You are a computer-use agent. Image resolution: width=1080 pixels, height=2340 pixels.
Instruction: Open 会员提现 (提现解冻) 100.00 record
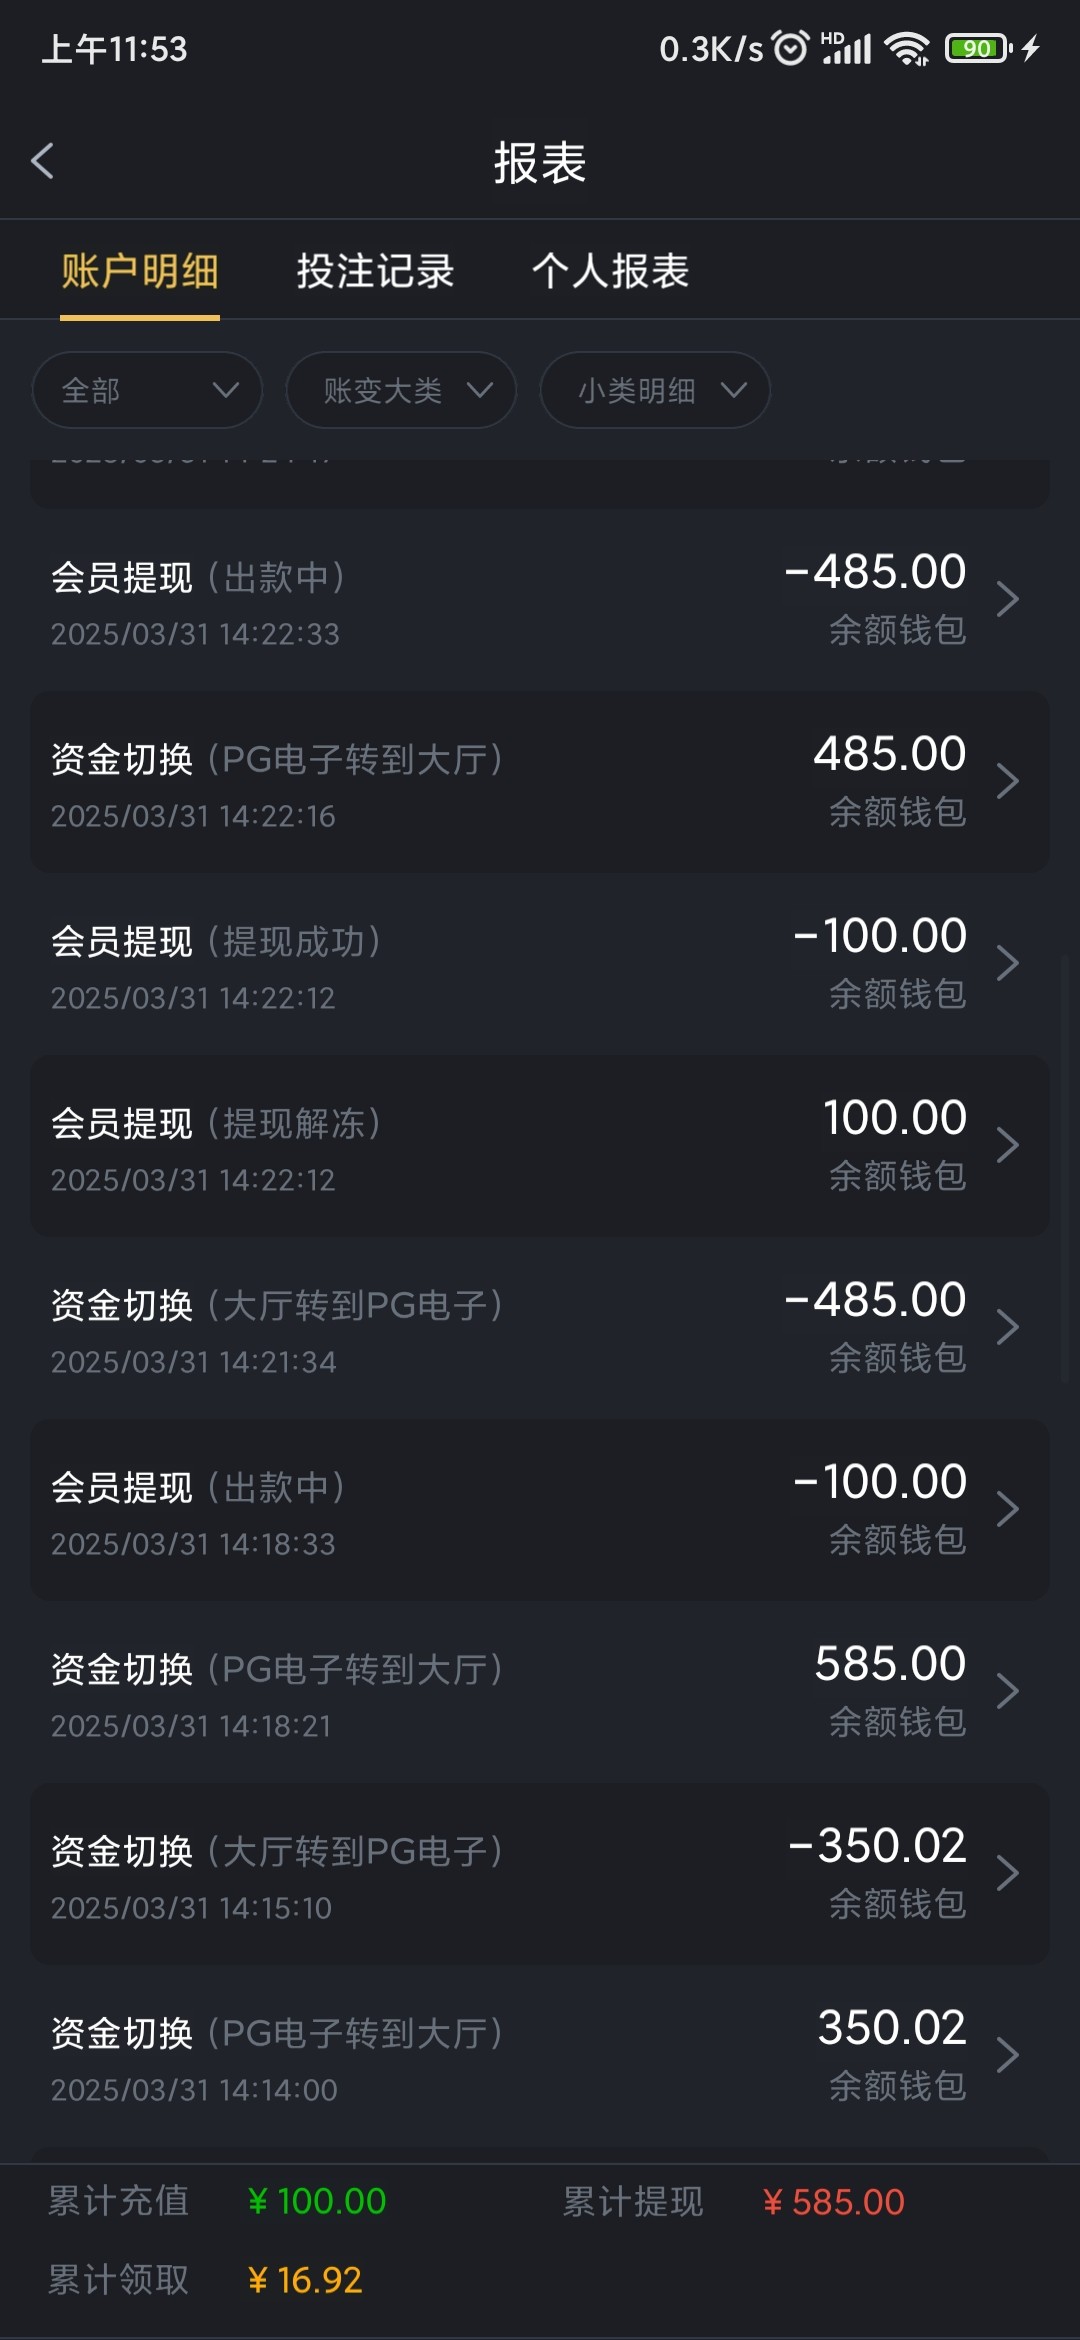[x=540, y=1146]
